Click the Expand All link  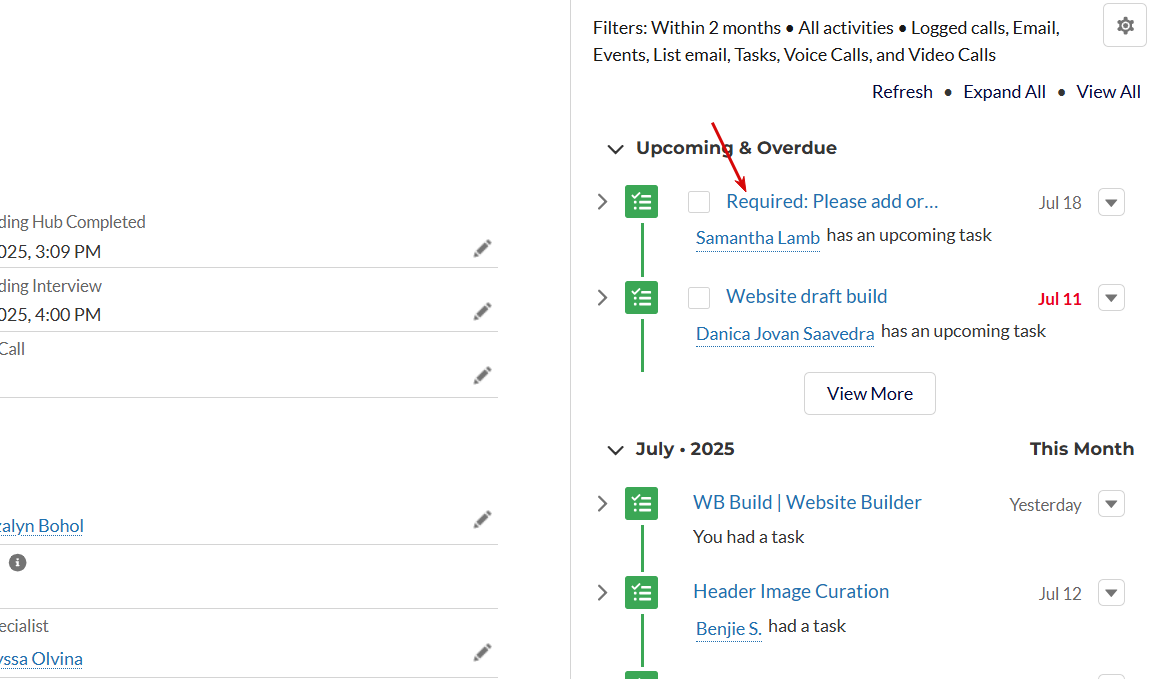[1004, 92]
